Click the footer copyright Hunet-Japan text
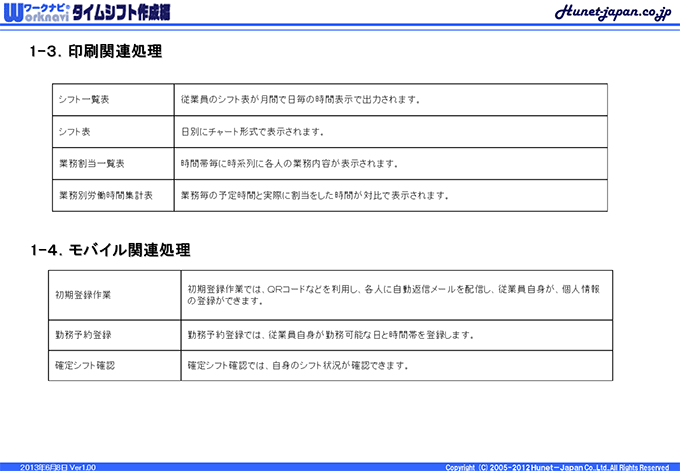Image resolution: width=680 pixels, height=471 pixels. [x=557, y=467]
